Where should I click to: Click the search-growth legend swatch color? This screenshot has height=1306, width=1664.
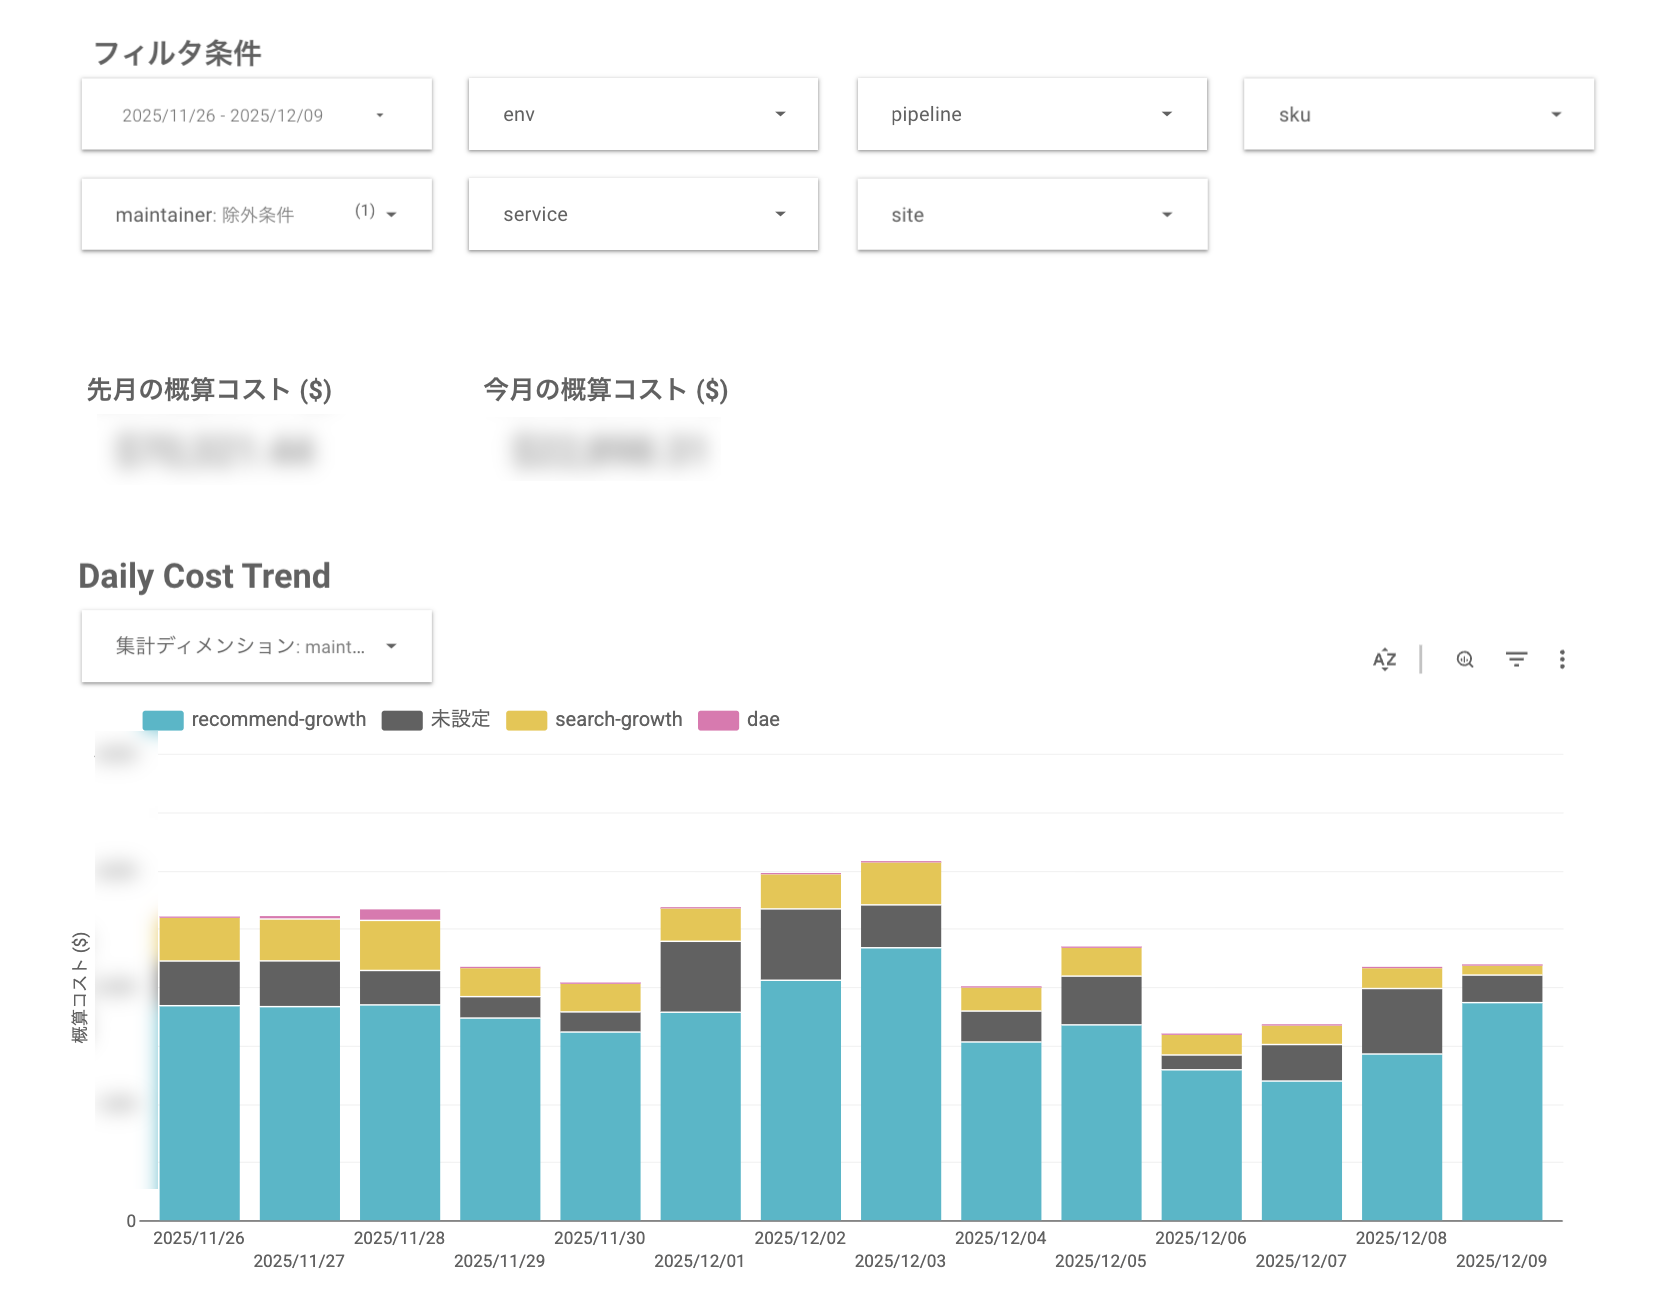(527, 720)
